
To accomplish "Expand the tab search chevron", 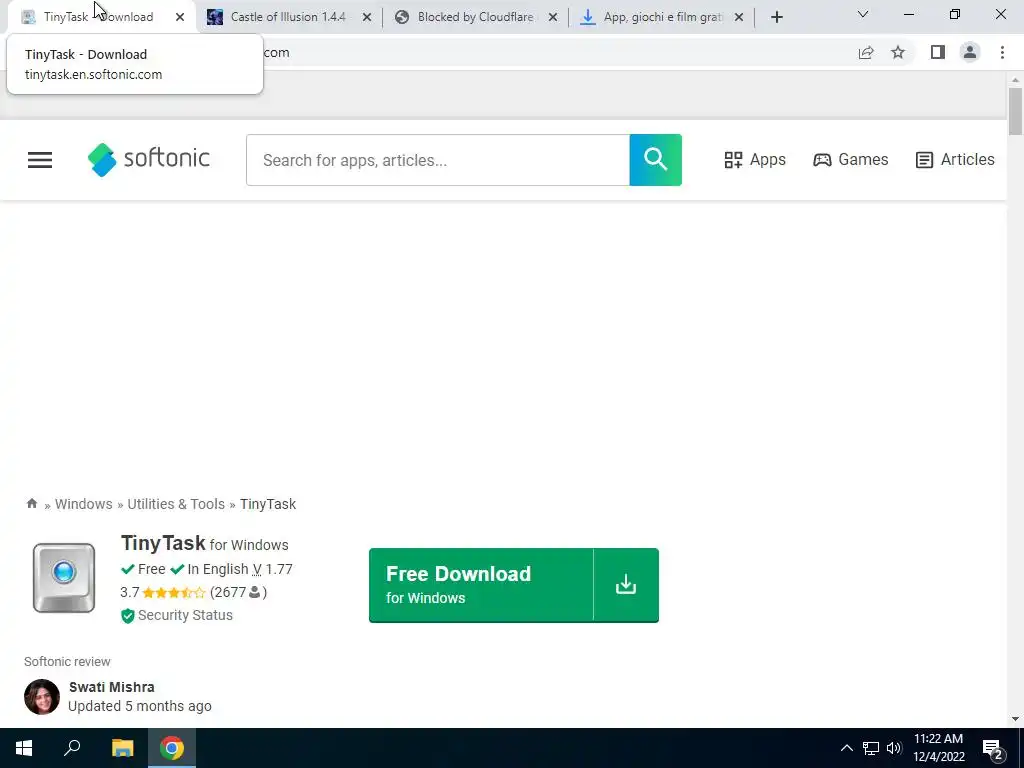I will point(863,14).
